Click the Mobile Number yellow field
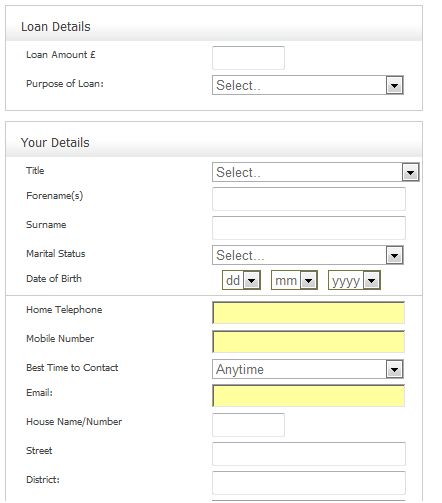Screen dimensions: 442x503 (x=309, y=342)
